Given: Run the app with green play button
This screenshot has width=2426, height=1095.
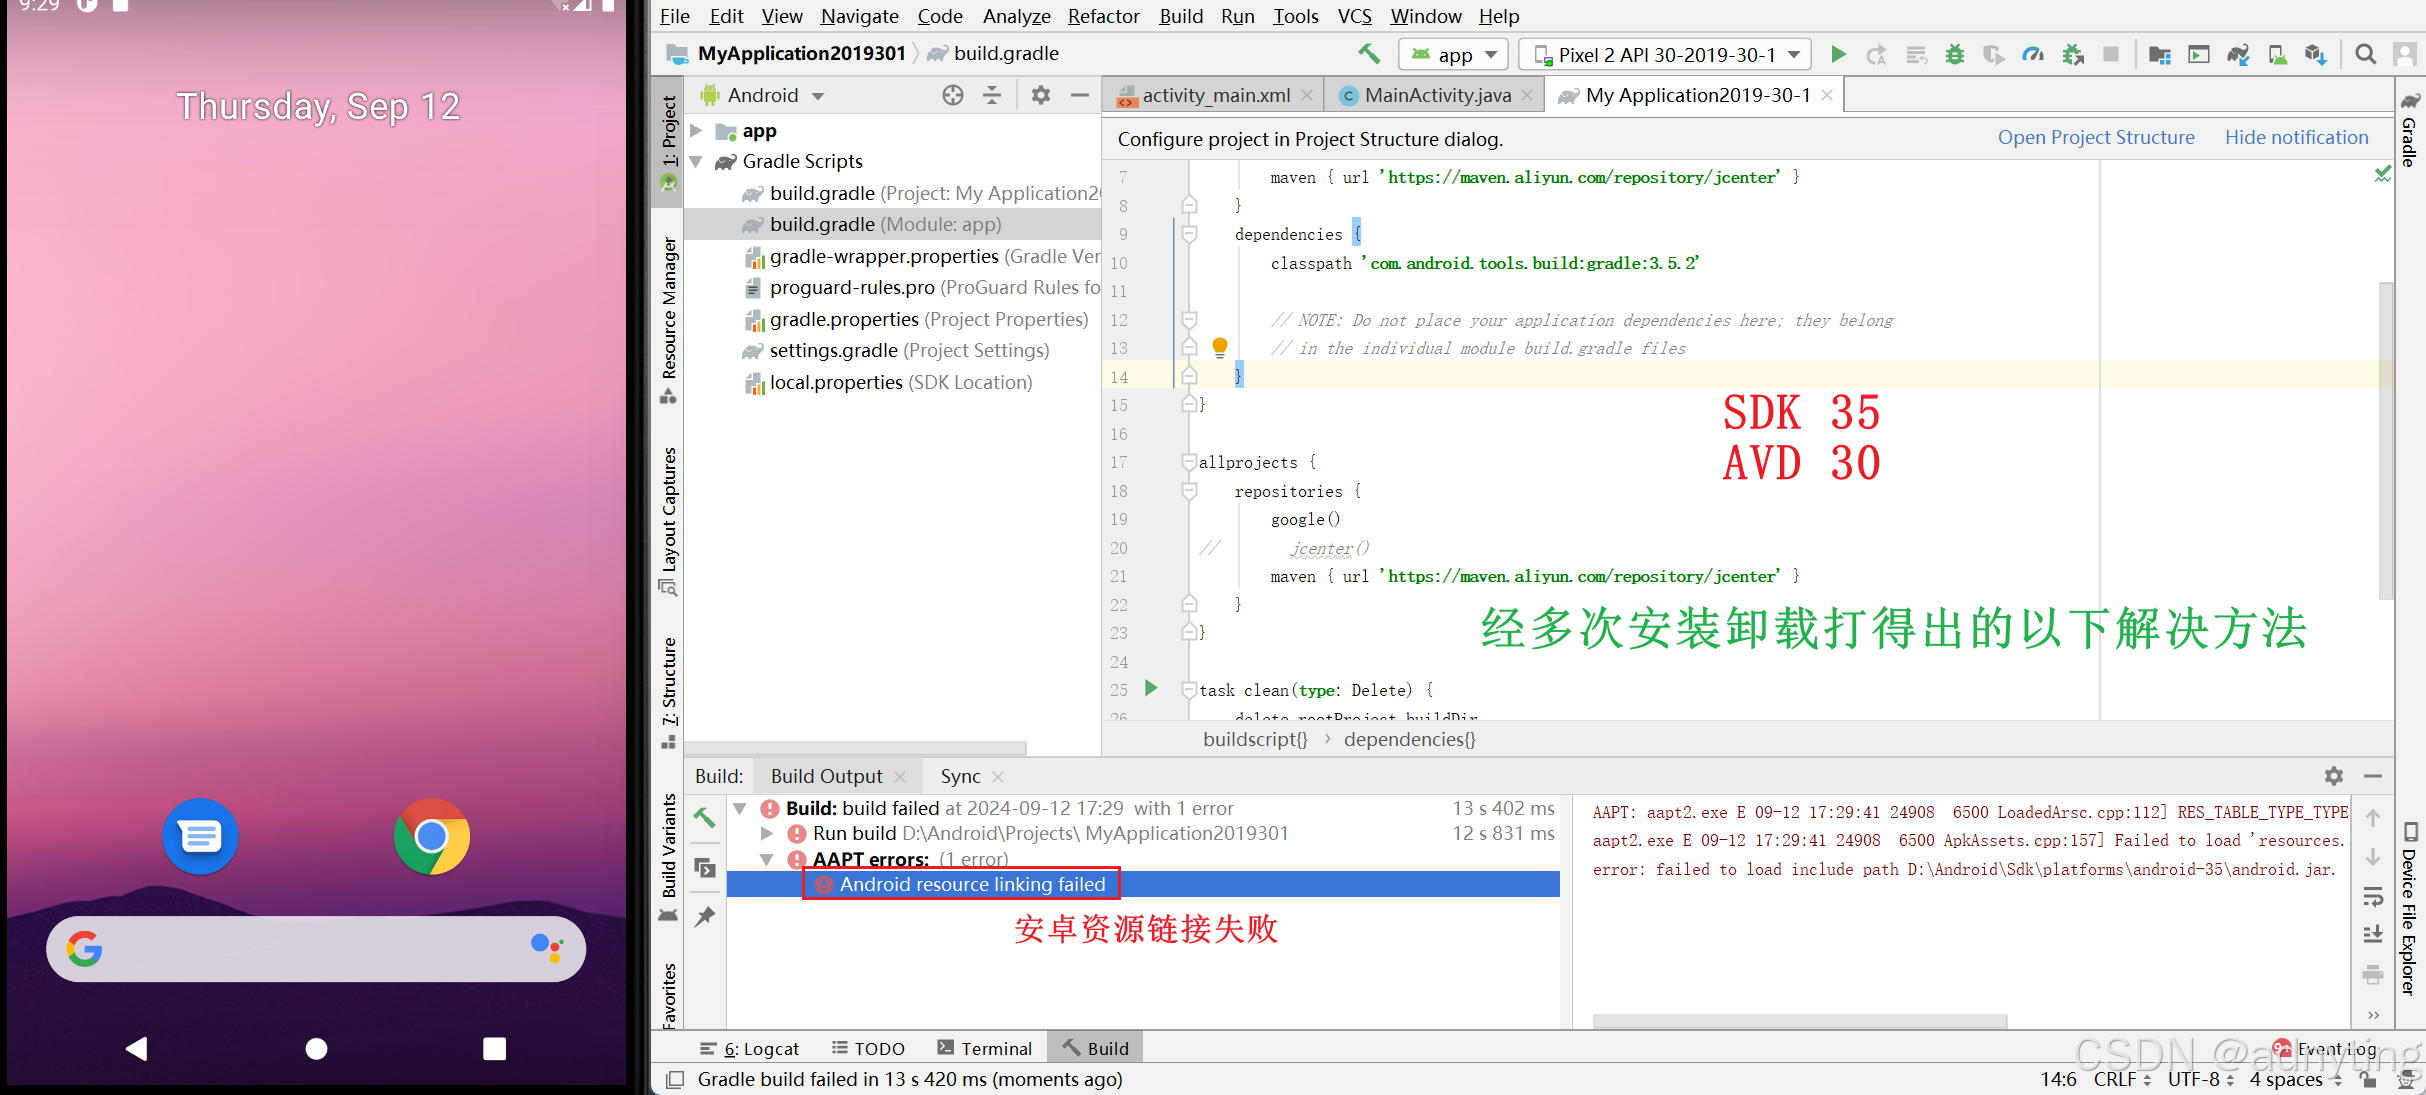Looking at the screenshot, I should (1838, 54).
